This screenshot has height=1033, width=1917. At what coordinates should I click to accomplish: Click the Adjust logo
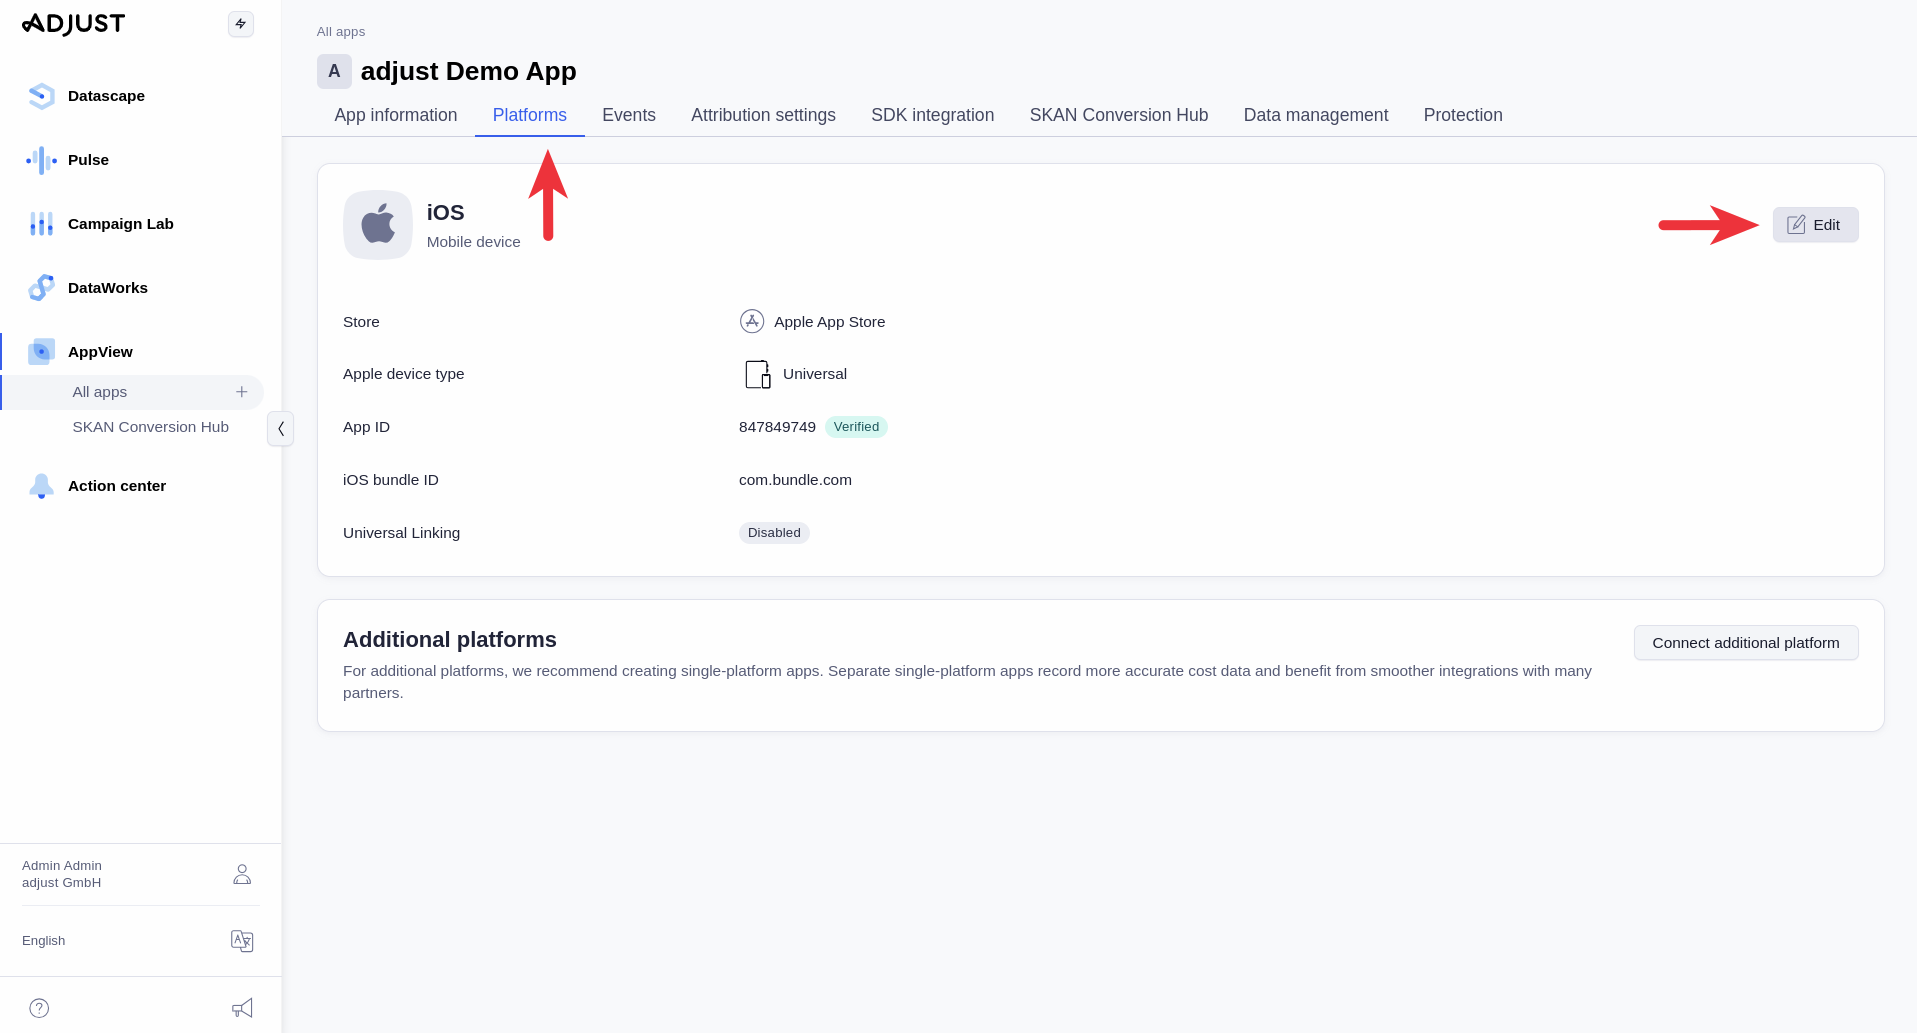(73, 24)
